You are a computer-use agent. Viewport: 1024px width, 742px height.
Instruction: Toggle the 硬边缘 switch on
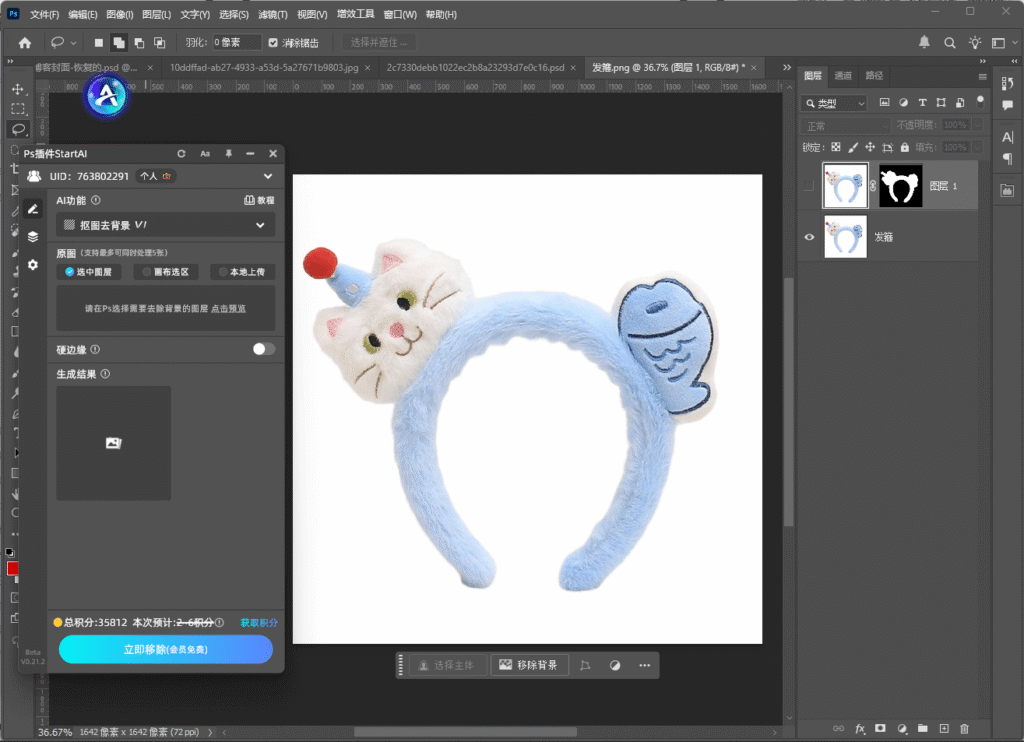(x=263, y=349)
